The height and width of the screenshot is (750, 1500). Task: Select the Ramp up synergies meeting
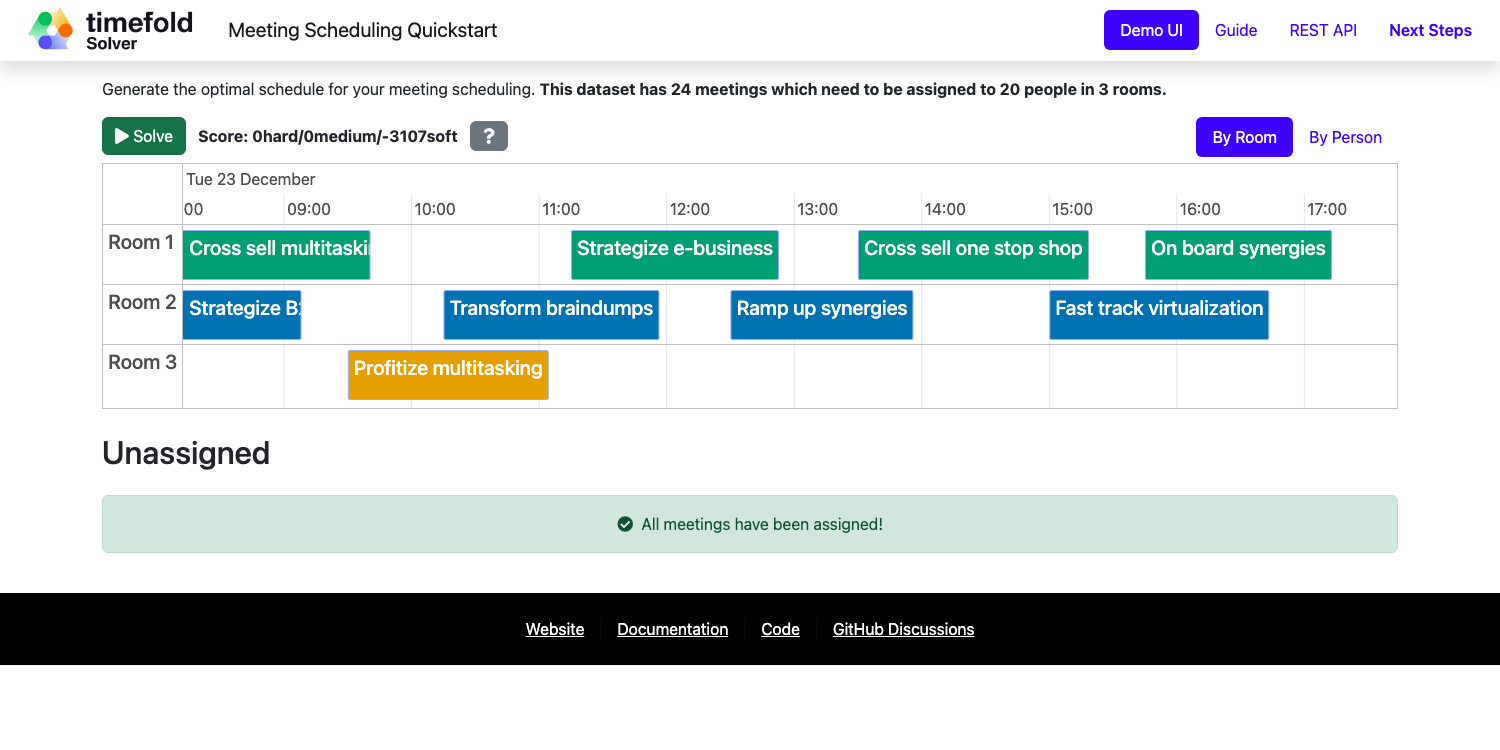click(821, 314)
